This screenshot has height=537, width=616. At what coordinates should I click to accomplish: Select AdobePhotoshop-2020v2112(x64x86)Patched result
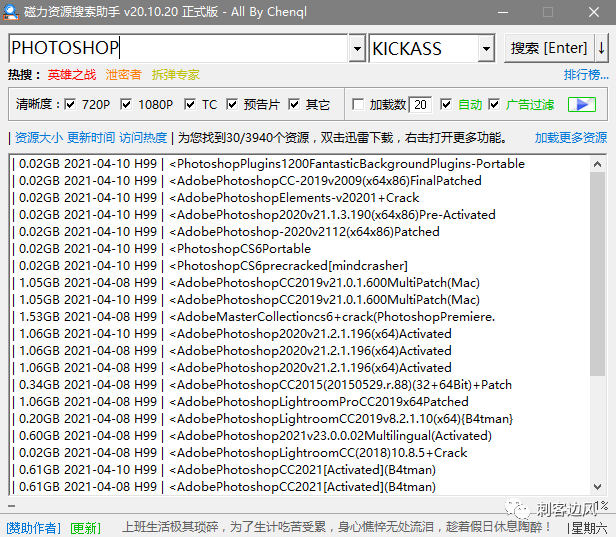click(x=301, y=232)
